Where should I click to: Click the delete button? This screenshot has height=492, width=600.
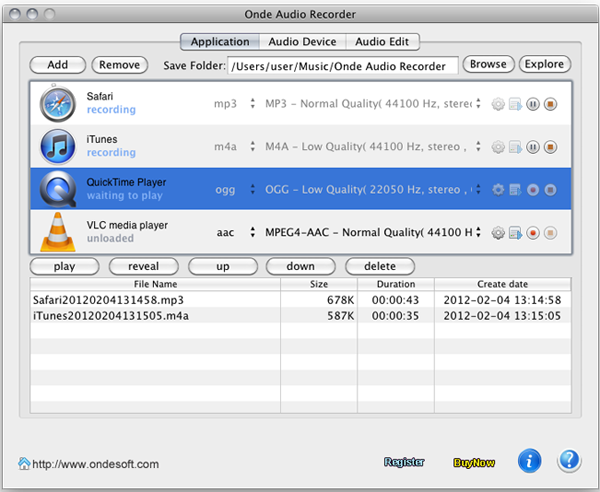380,266
